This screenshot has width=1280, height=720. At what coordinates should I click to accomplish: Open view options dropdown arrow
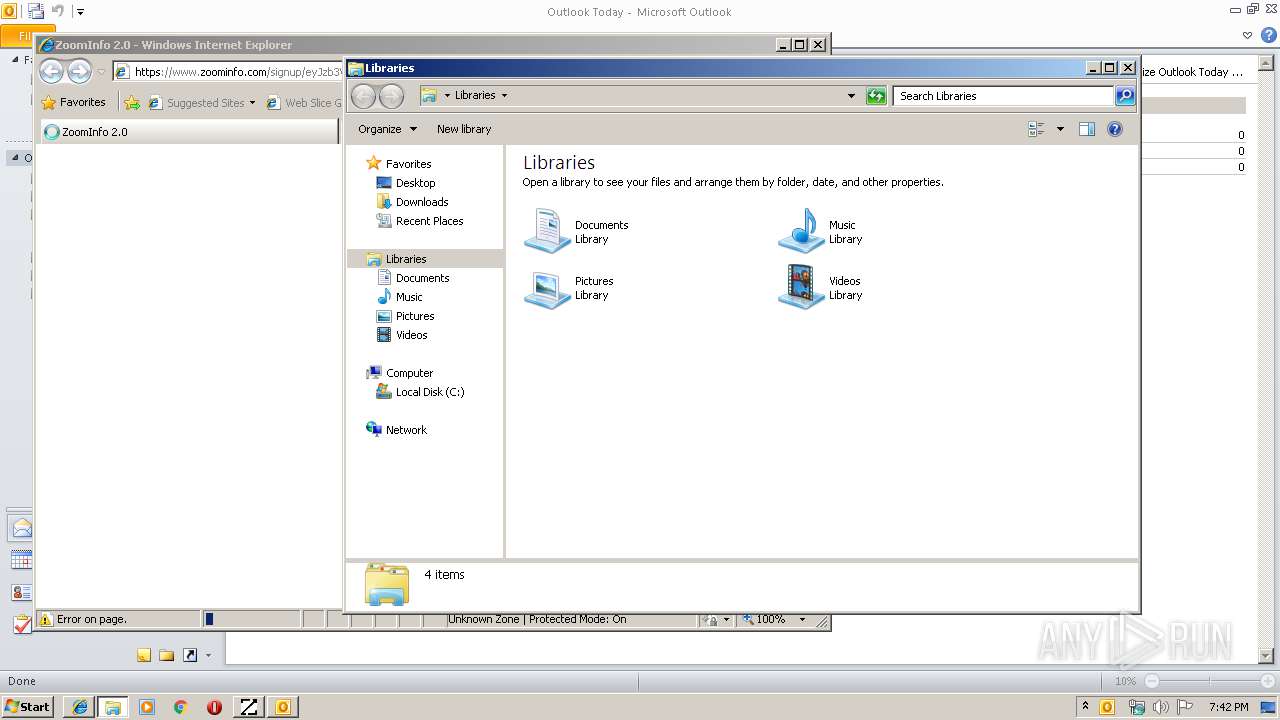coord(1060,129)
